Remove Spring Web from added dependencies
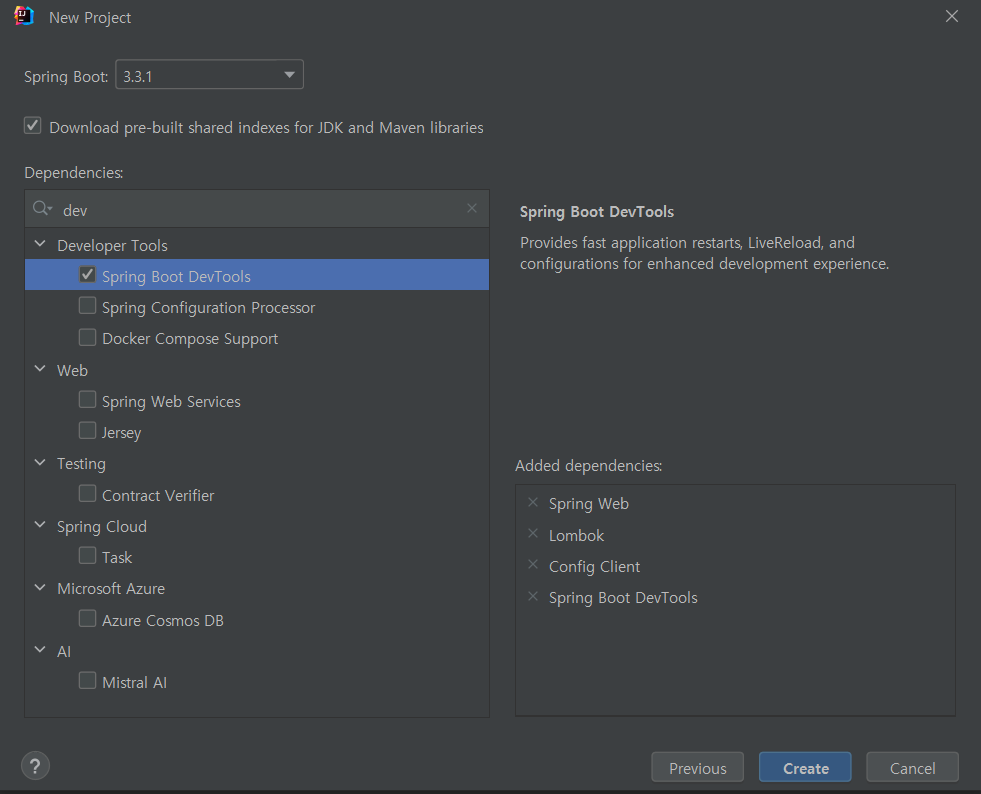 pos(533,502)
